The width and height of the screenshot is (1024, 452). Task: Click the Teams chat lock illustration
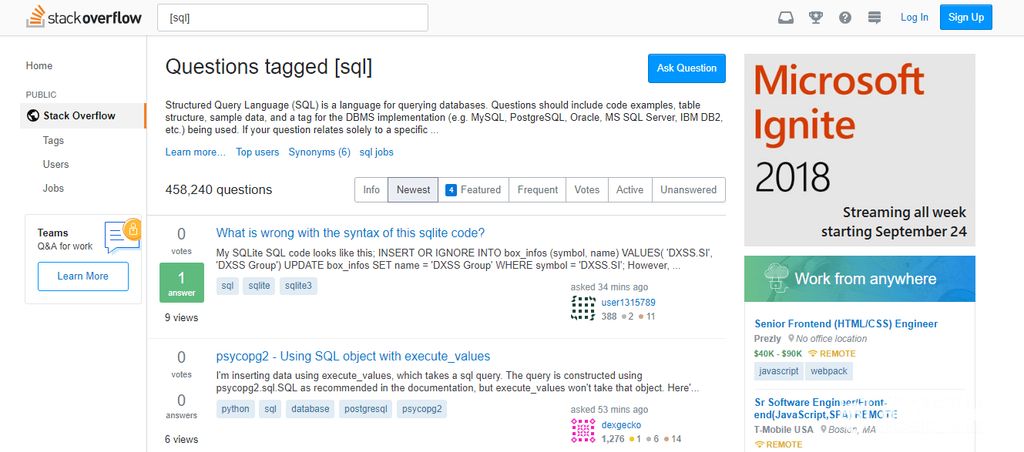123,235
